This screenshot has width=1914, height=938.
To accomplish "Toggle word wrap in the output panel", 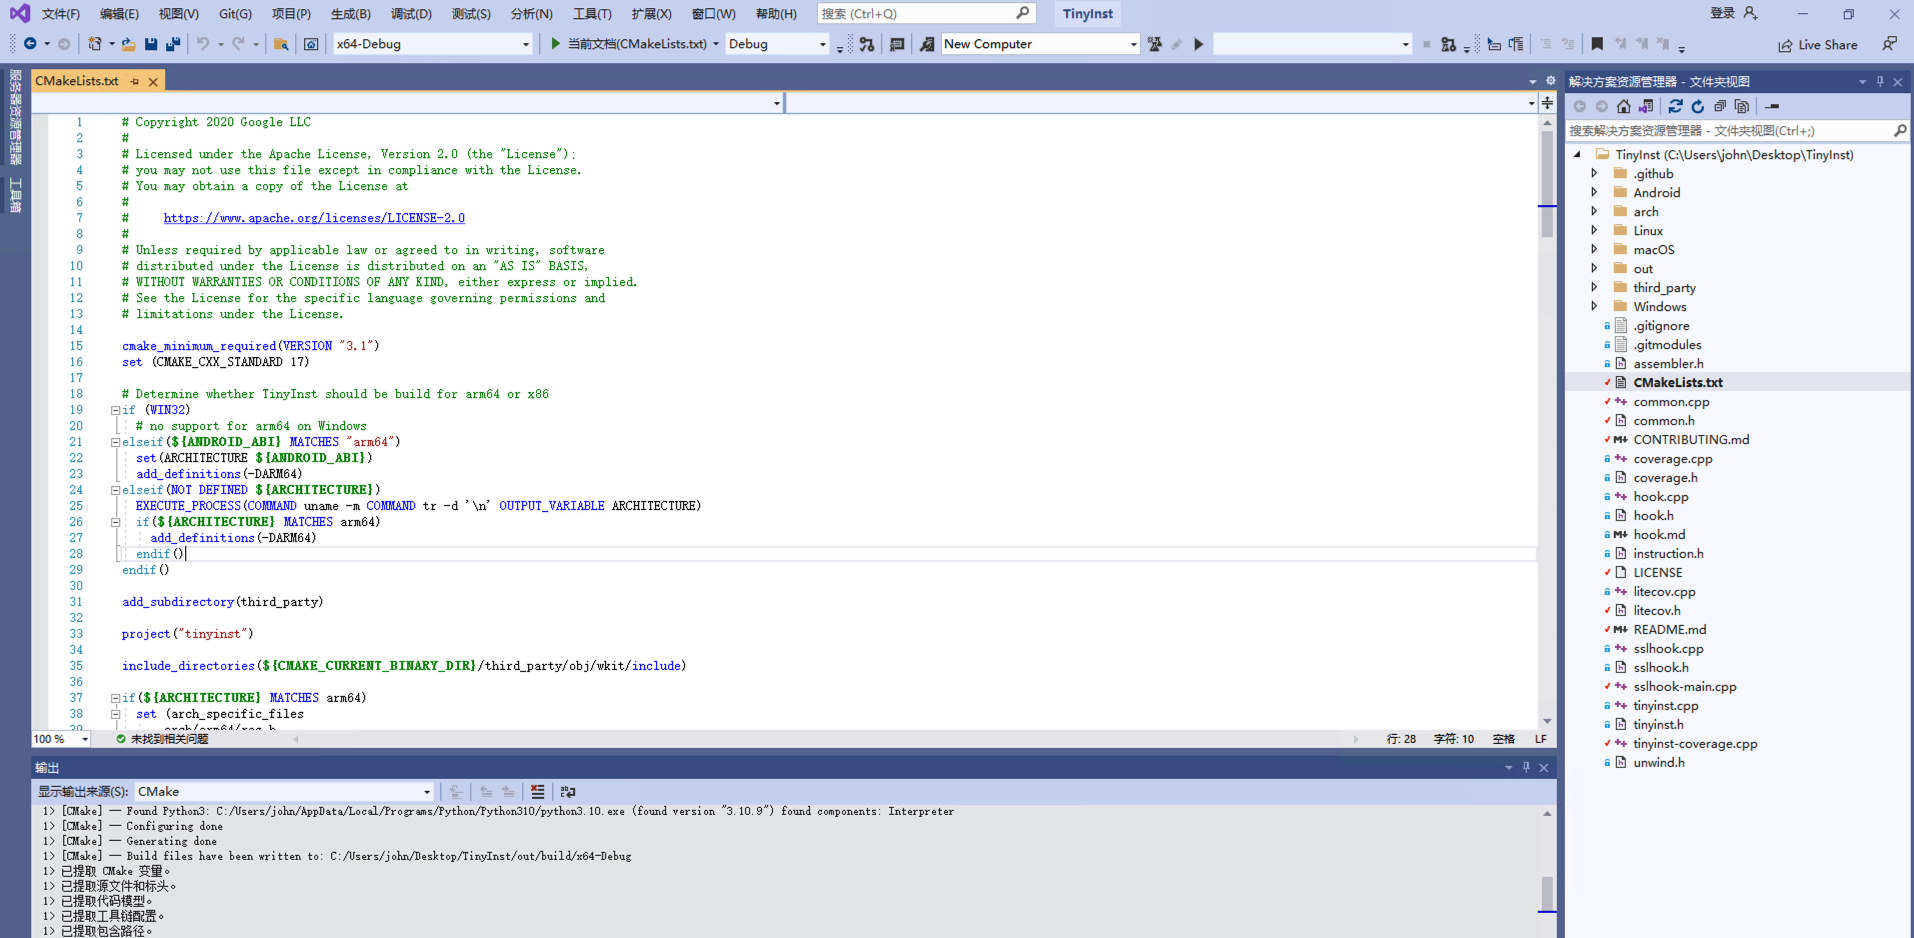I will 568,792.
